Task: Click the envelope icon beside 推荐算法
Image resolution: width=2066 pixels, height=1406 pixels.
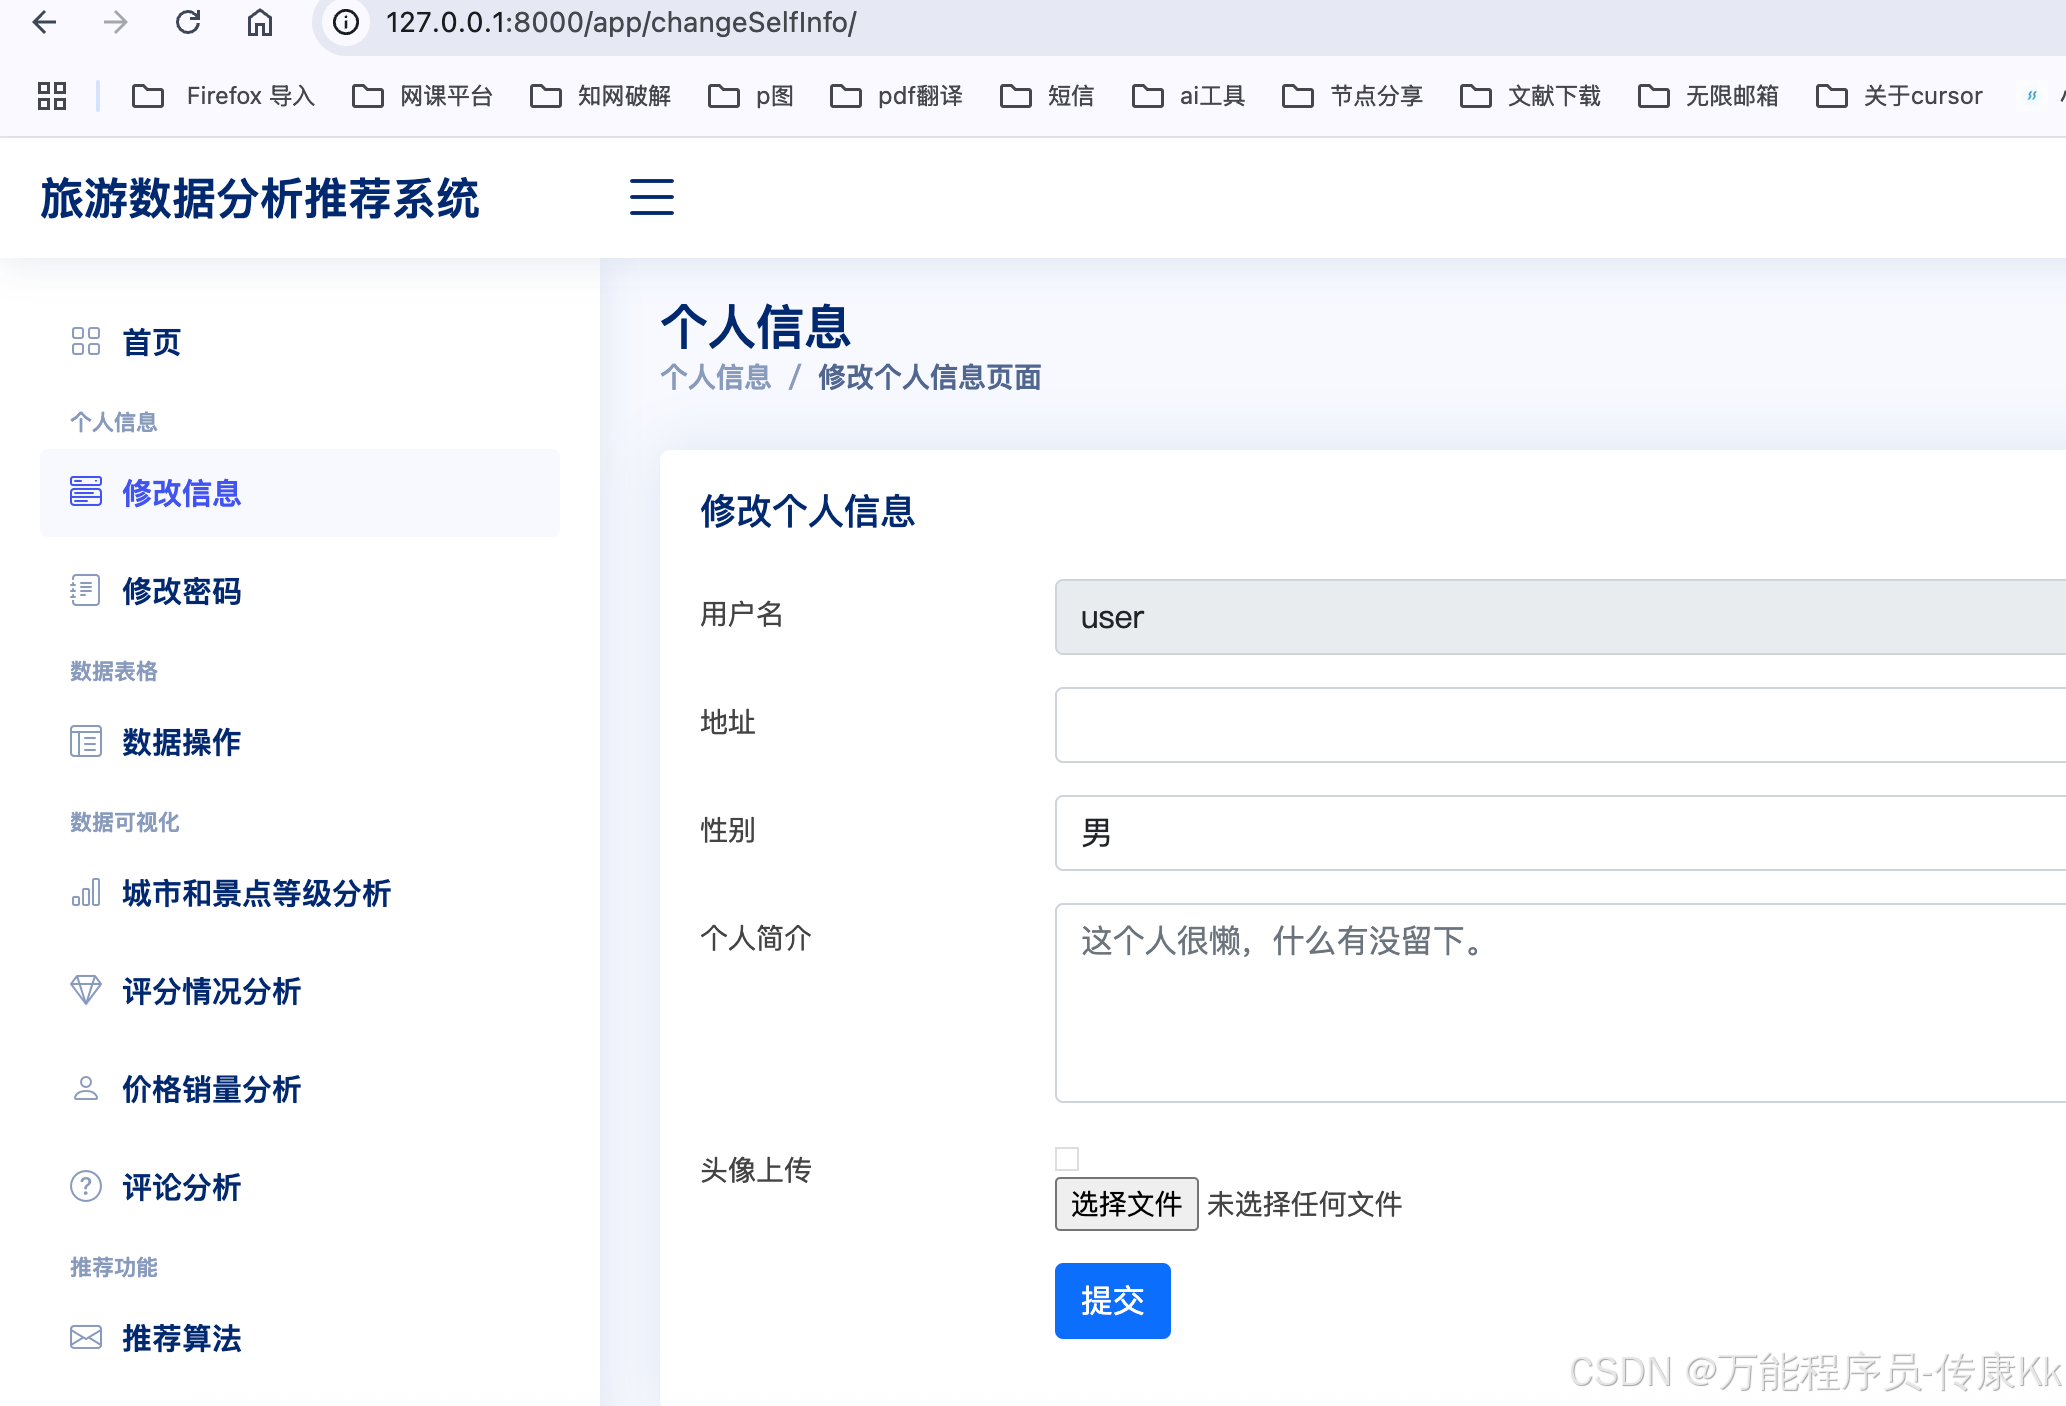Action: [86, 1338]
